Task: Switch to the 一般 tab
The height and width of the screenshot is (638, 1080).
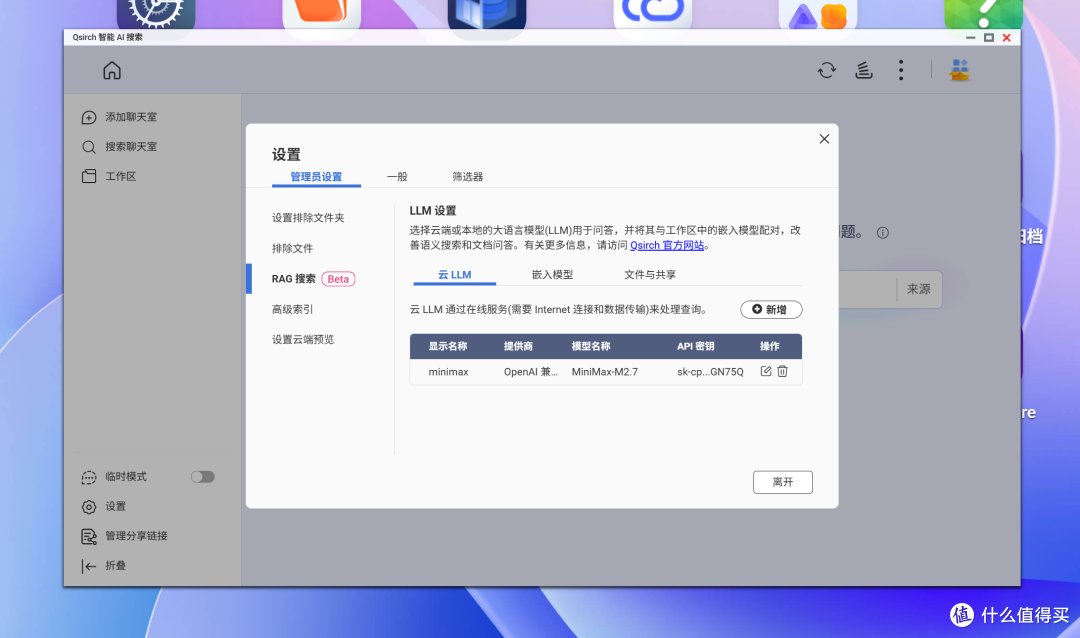Action: pos(397,177)
